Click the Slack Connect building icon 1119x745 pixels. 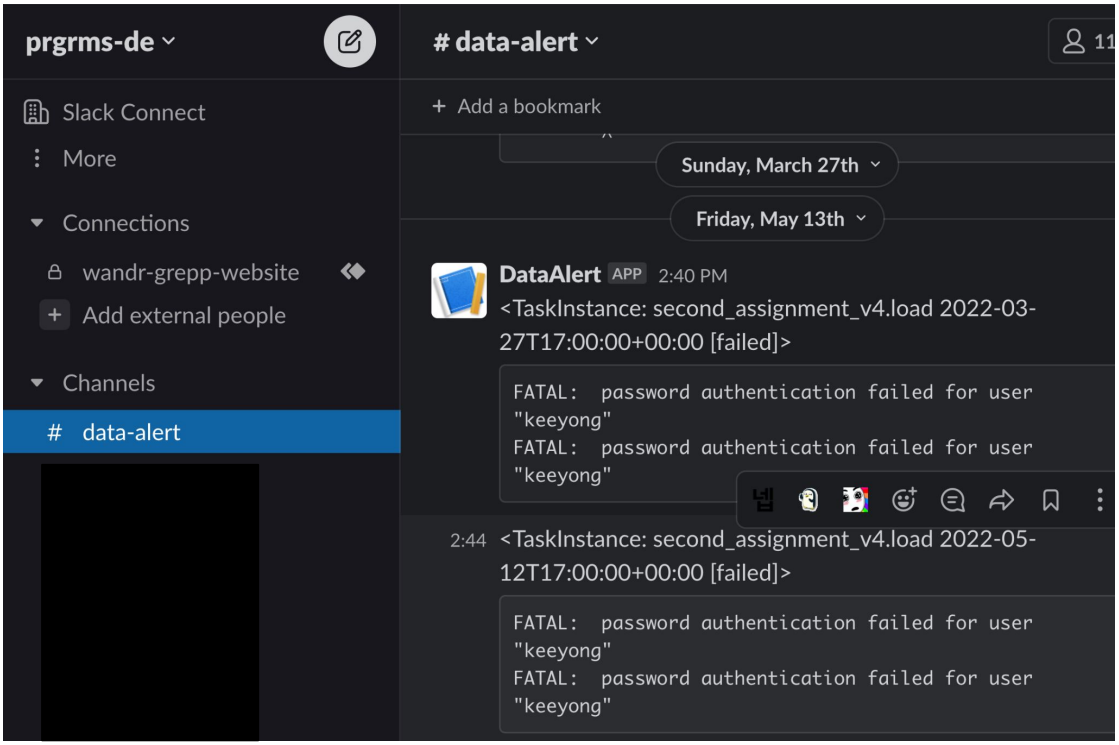point(36,112)
